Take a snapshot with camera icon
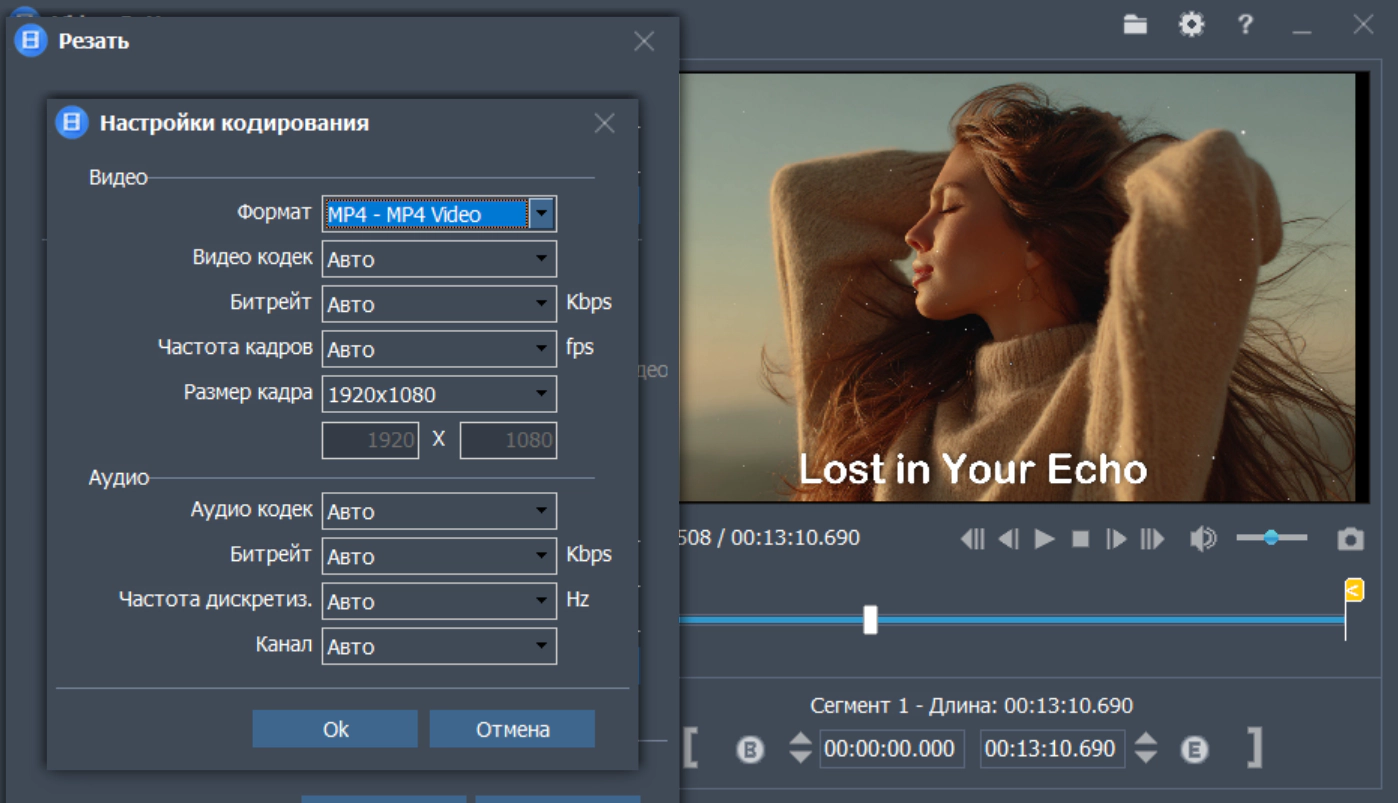 point(1350,540)
